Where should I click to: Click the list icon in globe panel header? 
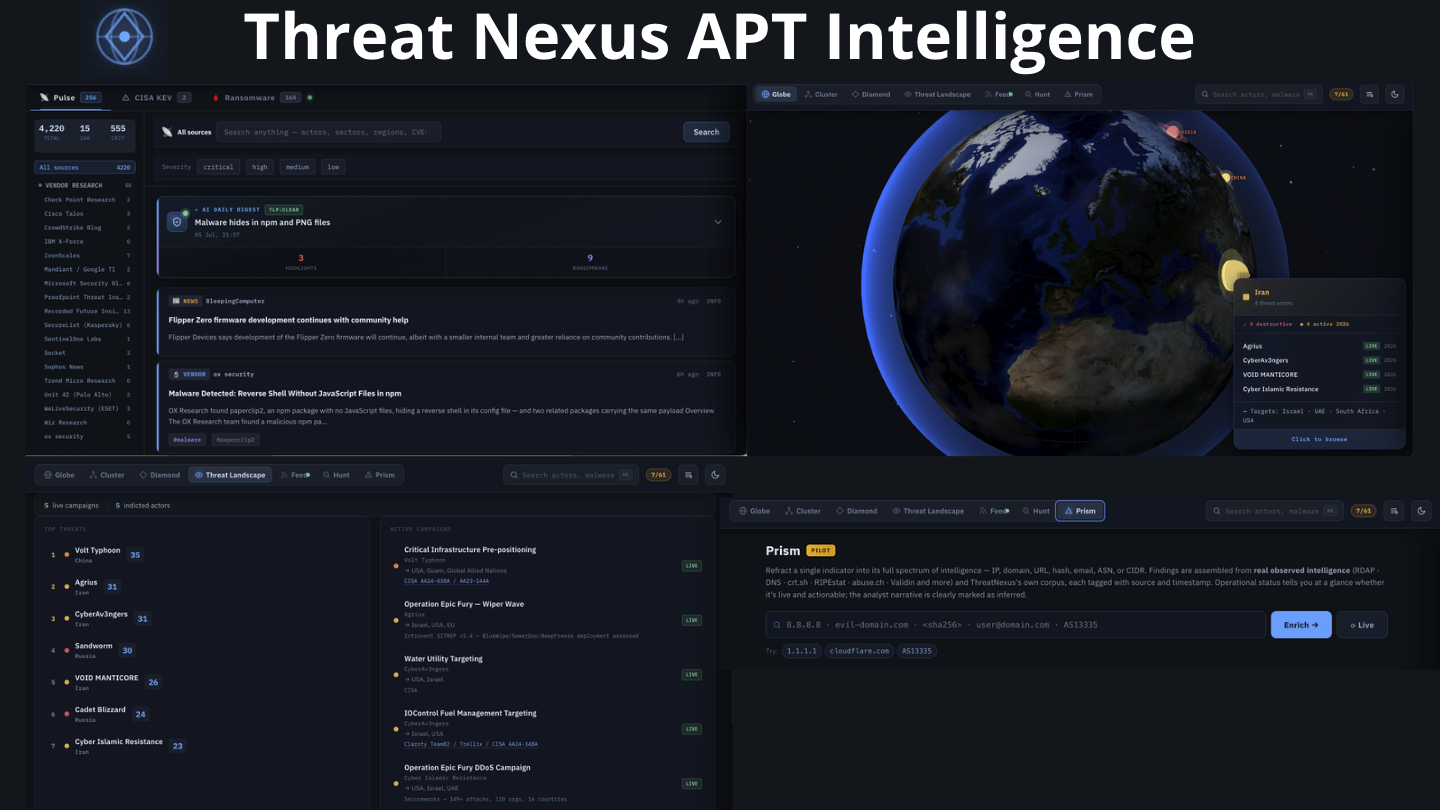1369,94
